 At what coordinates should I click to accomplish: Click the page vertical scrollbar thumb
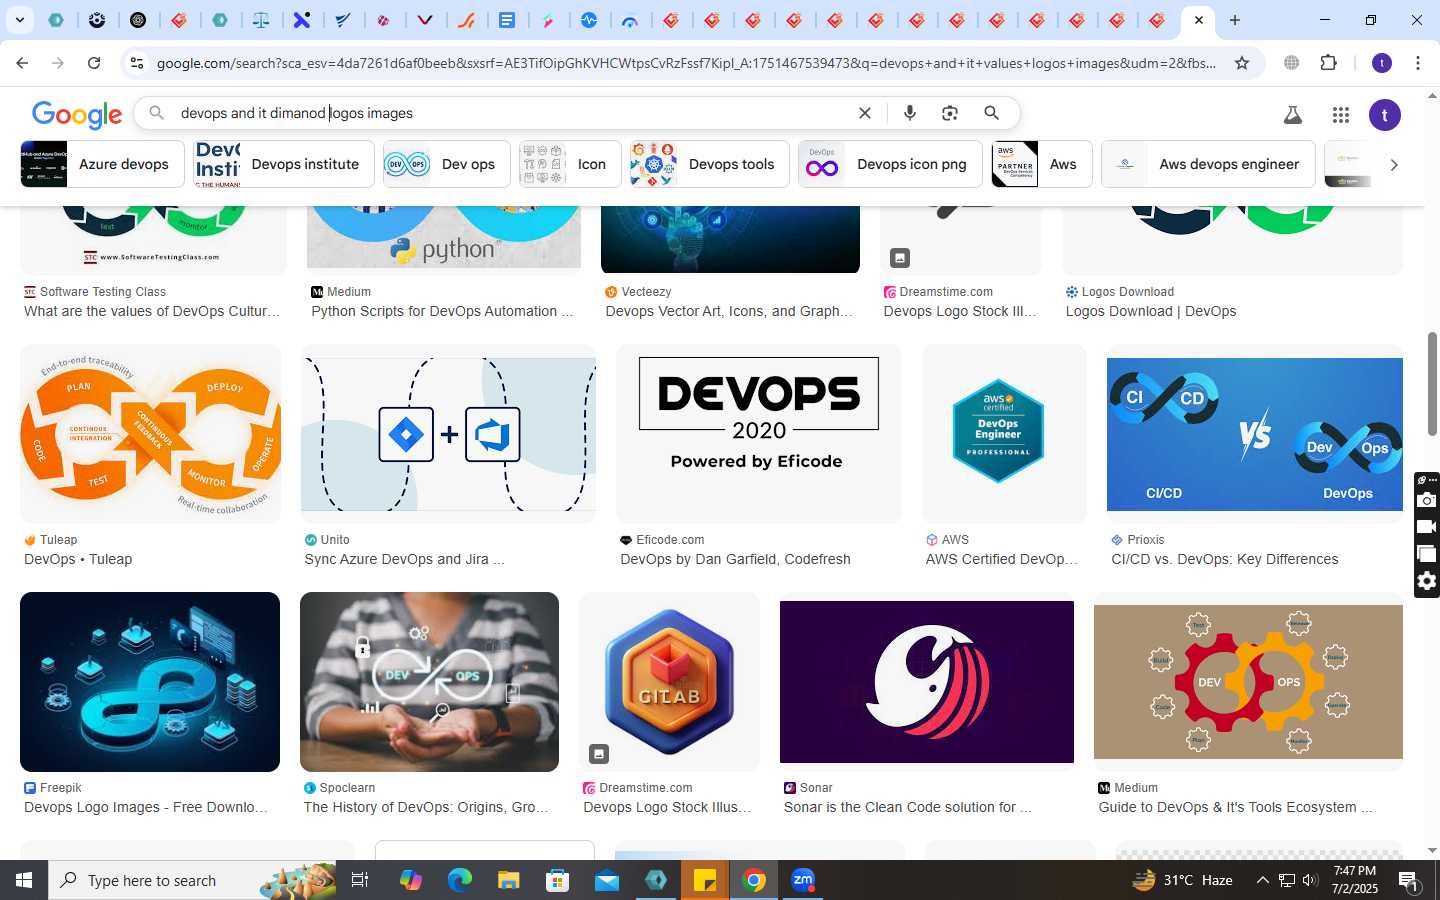point(1432,384)
